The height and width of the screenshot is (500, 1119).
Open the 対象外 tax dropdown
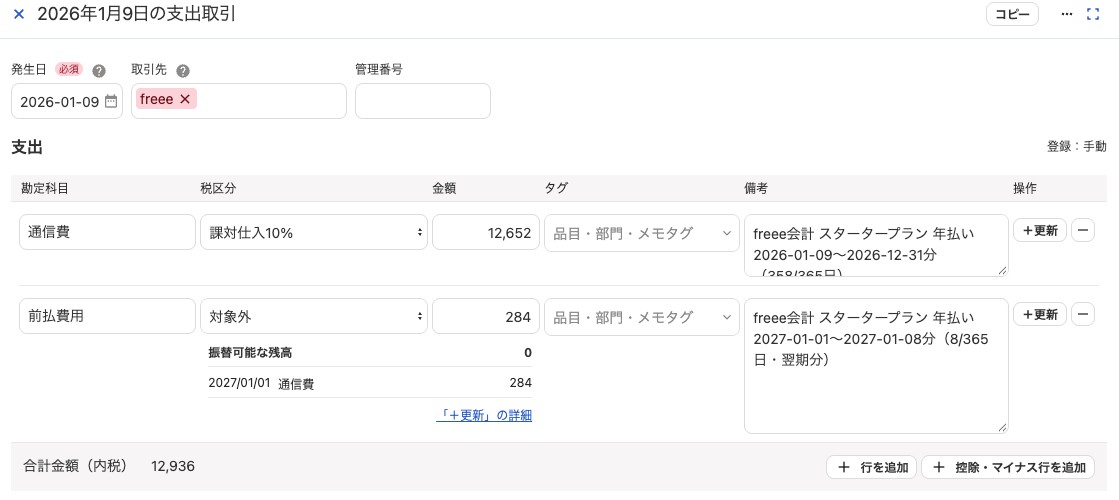coord(314,316)
